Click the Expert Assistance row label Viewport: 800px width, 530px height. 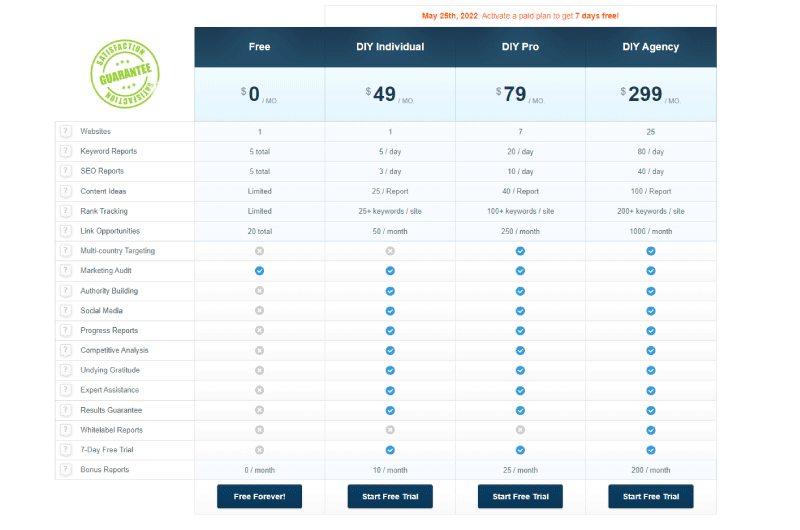click(x=110, y=390)
